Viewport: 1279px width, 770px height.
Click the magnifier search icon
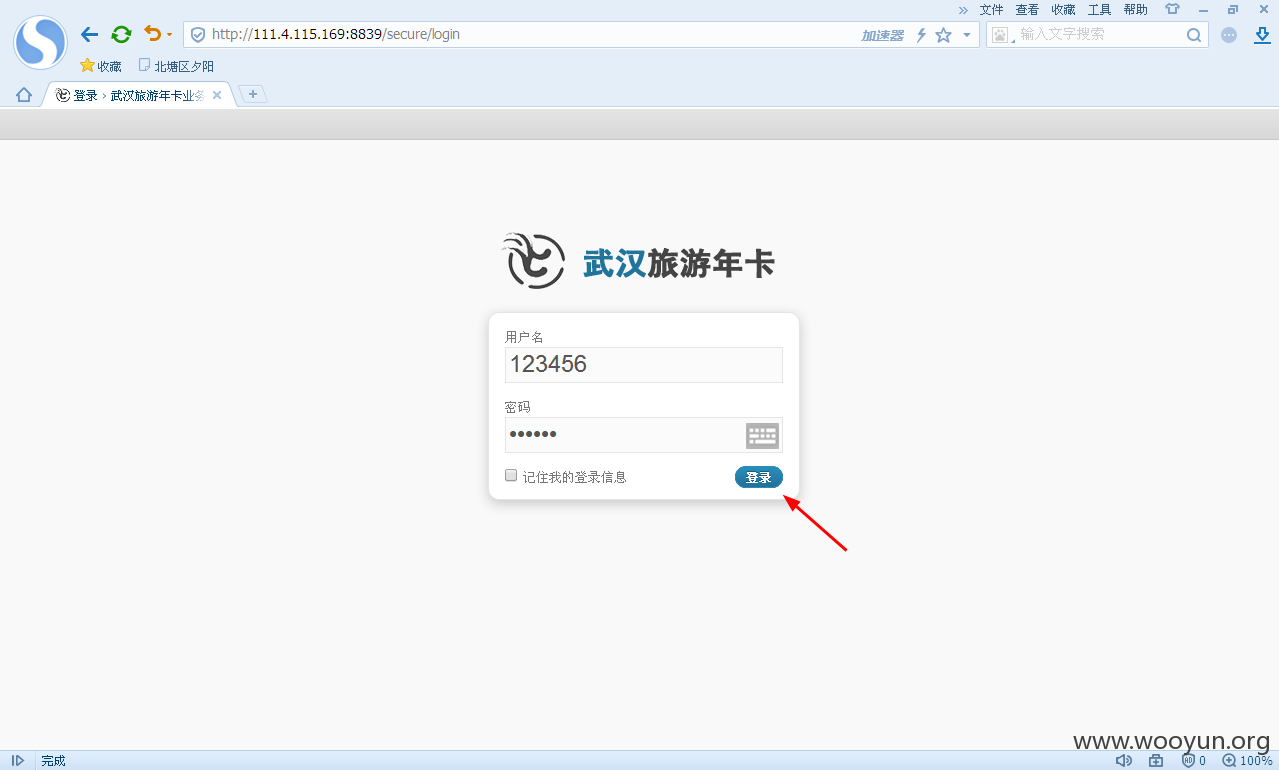click(1194, 35)
